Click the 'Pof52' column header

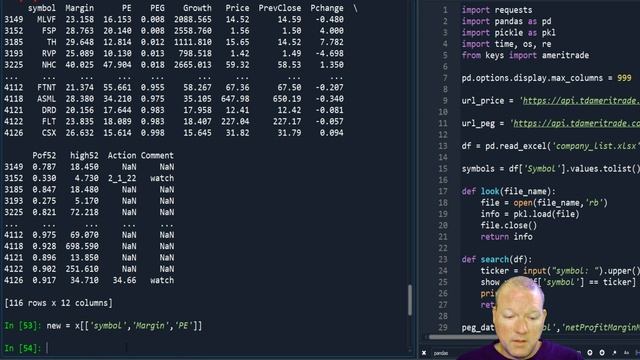[44, 156]
